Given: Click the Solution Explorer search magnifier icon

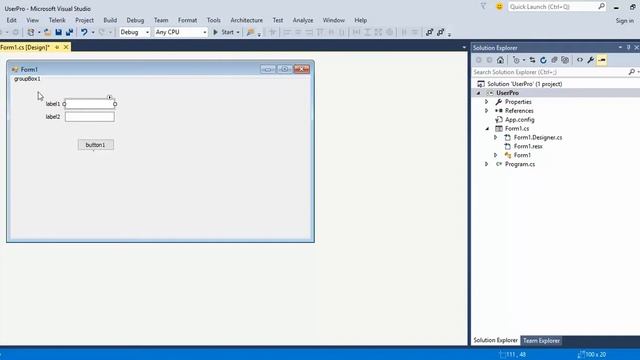Looking at the screenshot, I should coord(631,72).
